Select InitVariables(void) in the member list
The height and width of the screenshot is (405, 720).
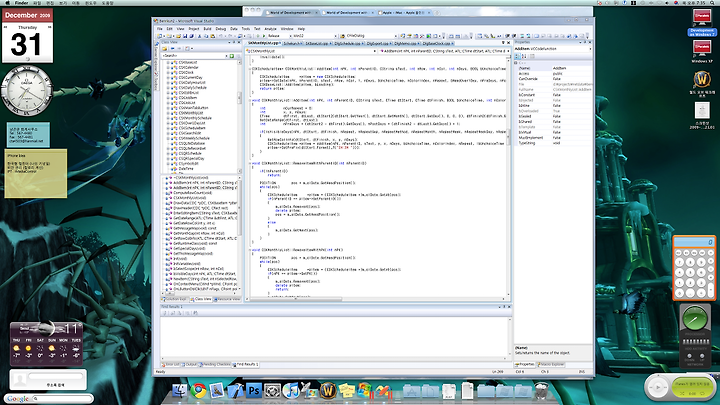click(187, 264)
